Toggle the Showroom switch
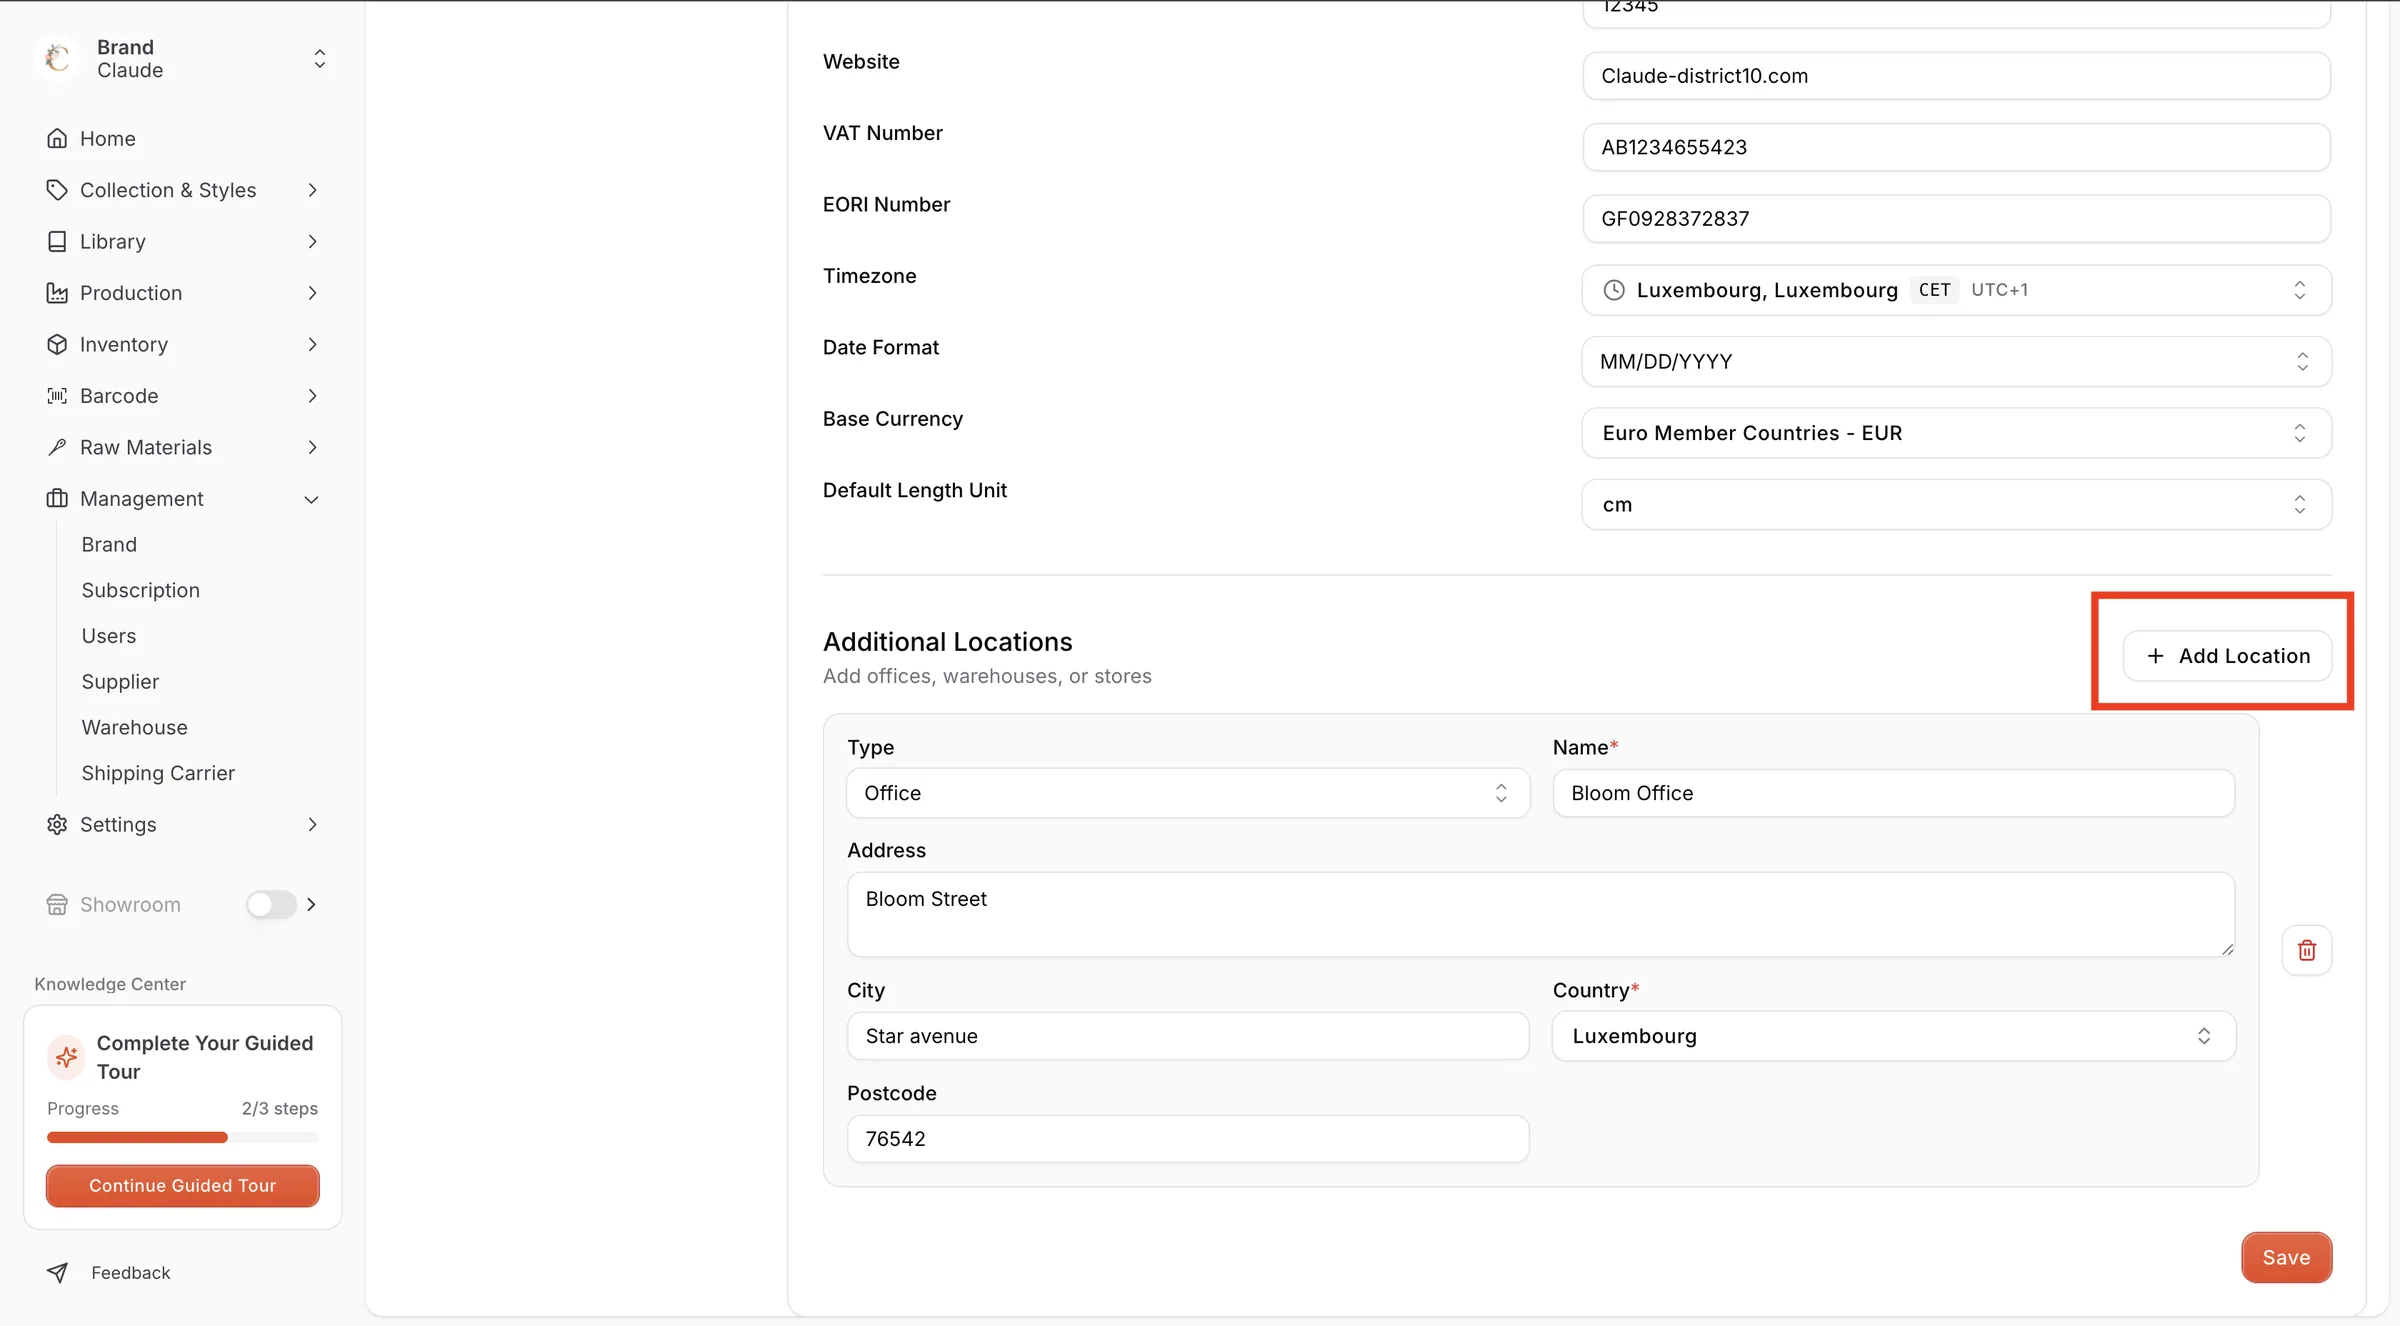This screenshot has height=1326, width=2400. click(x=271, y=904)
